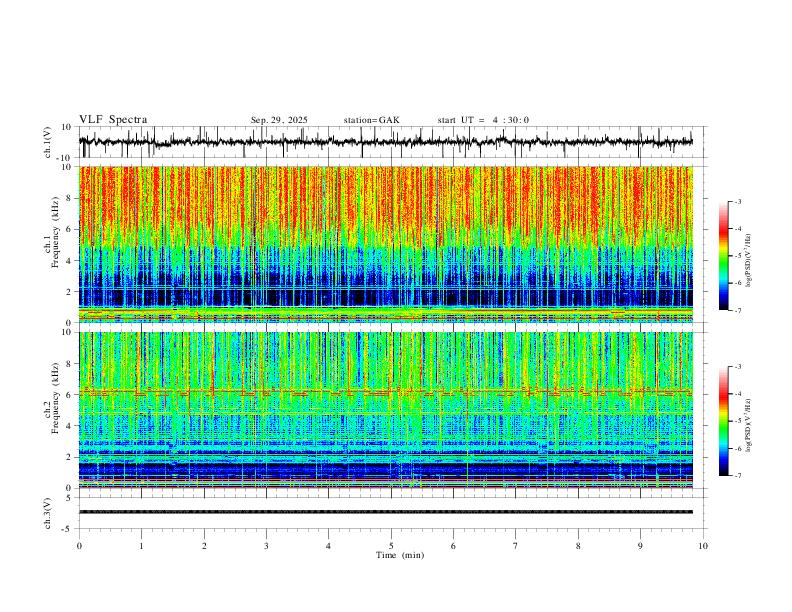
Task: Click the ch.3 voltage trace panel
Action: [x=391, y=513]
